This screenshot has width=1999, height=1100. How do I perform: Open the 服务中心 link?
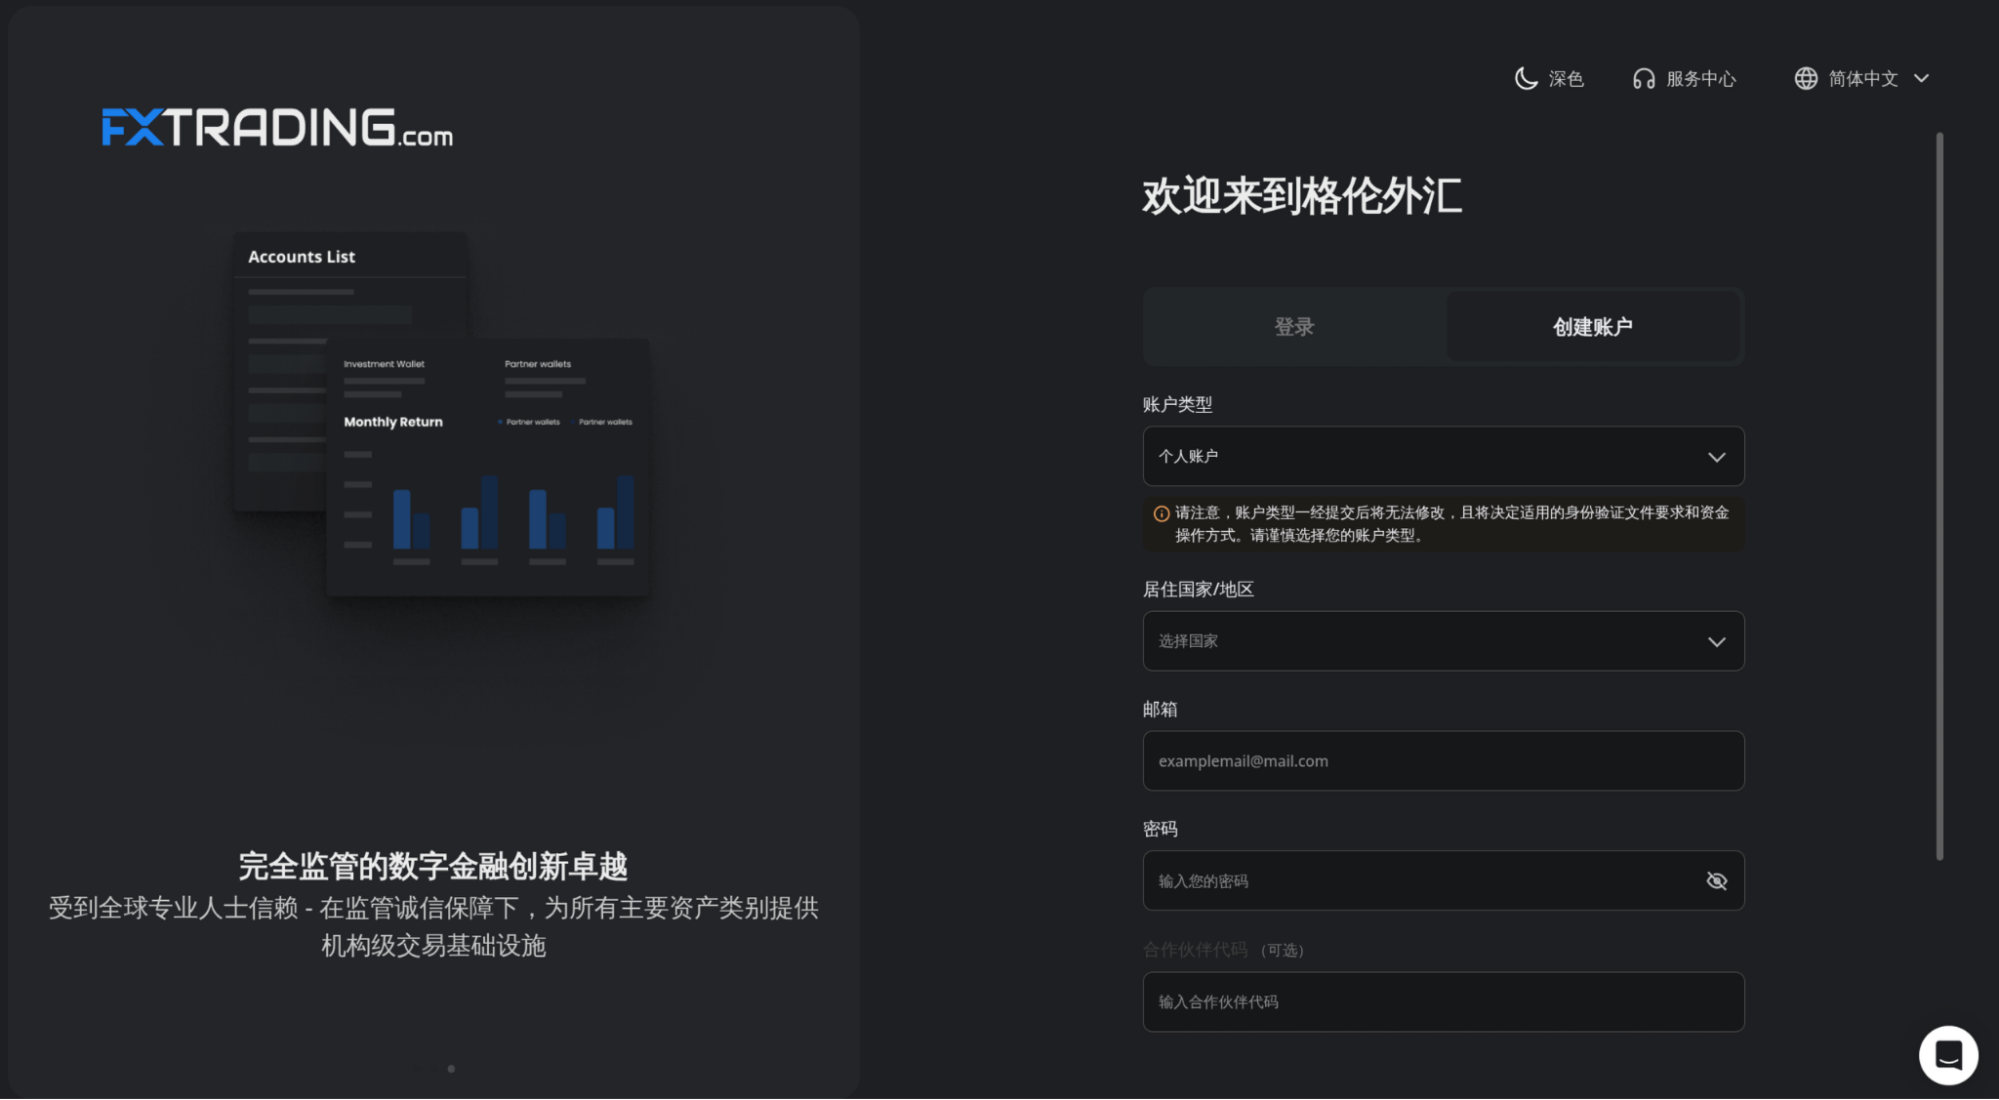pyautogui.click(x=1700, y=79)
